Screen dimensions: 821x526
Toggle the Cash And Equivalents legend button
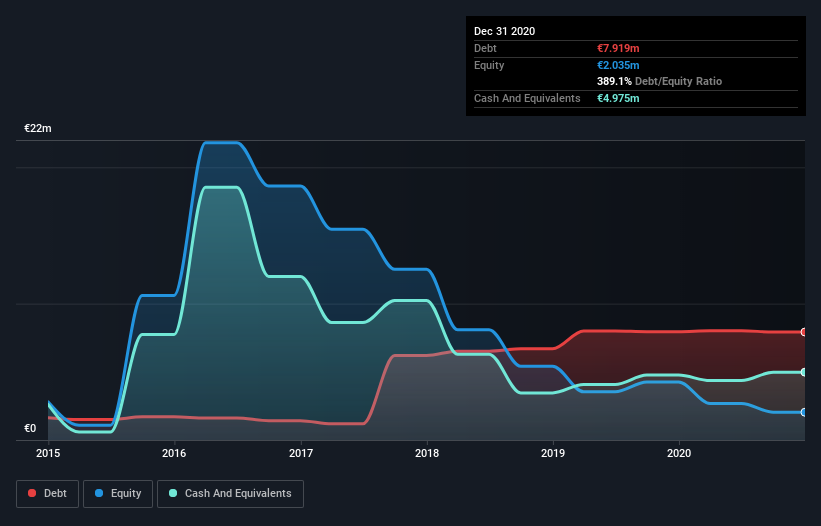click(230, 494)
